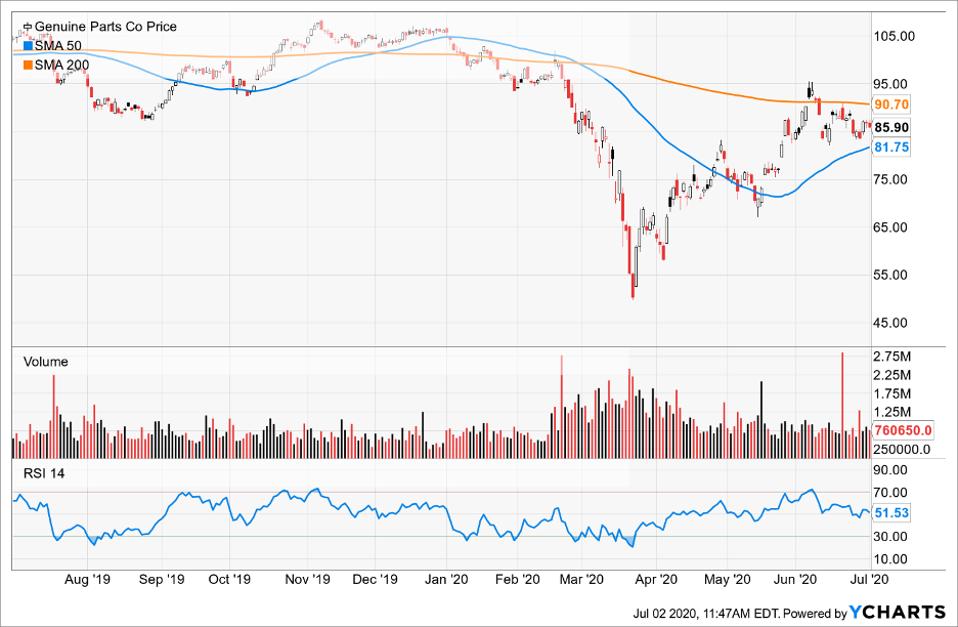Click the Jul '20 date axis label
This screenshot has width=958, height=627.
pos(869,579)
